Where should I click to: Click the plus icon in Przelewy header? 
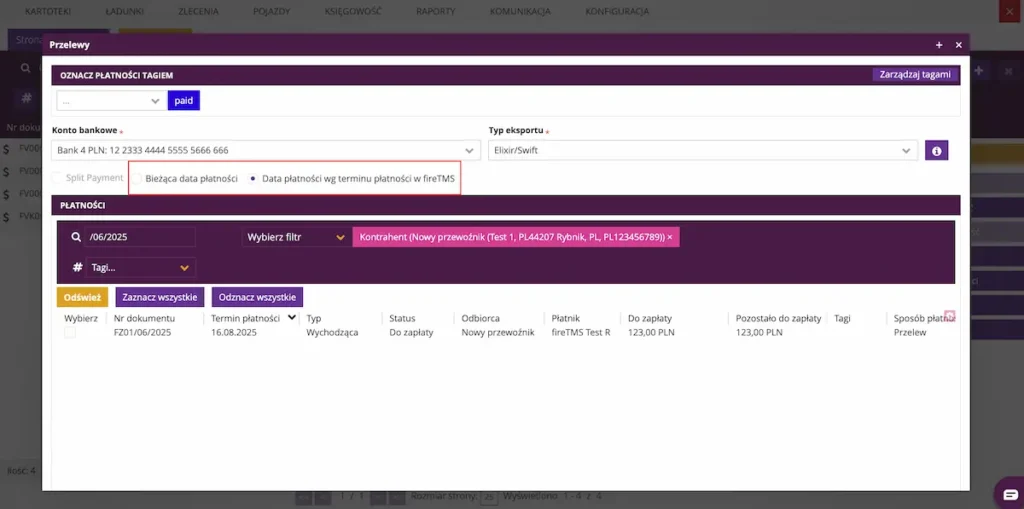point(939,45)
